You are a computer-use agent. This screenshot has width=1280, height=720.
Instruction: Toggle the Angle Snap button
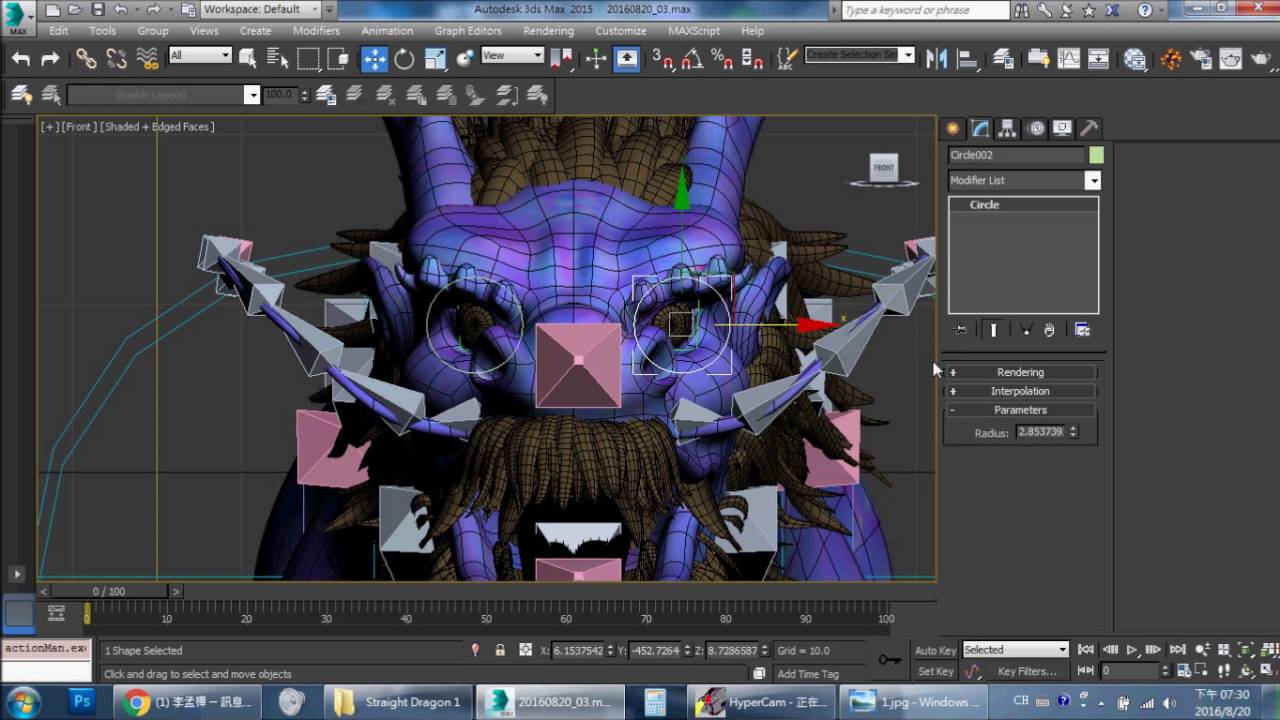tap(692, 59)
